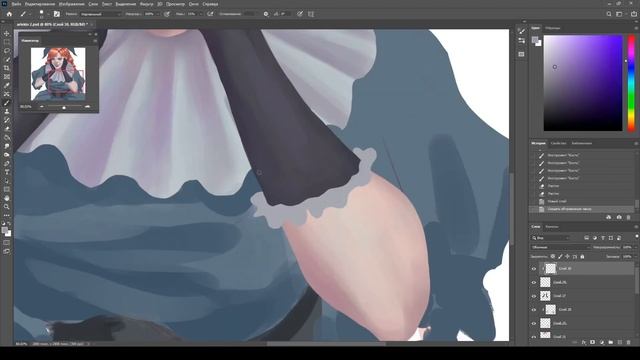Switch to the Свойства tab
This screenshot has height=360, width=640.
click(558, 143)
